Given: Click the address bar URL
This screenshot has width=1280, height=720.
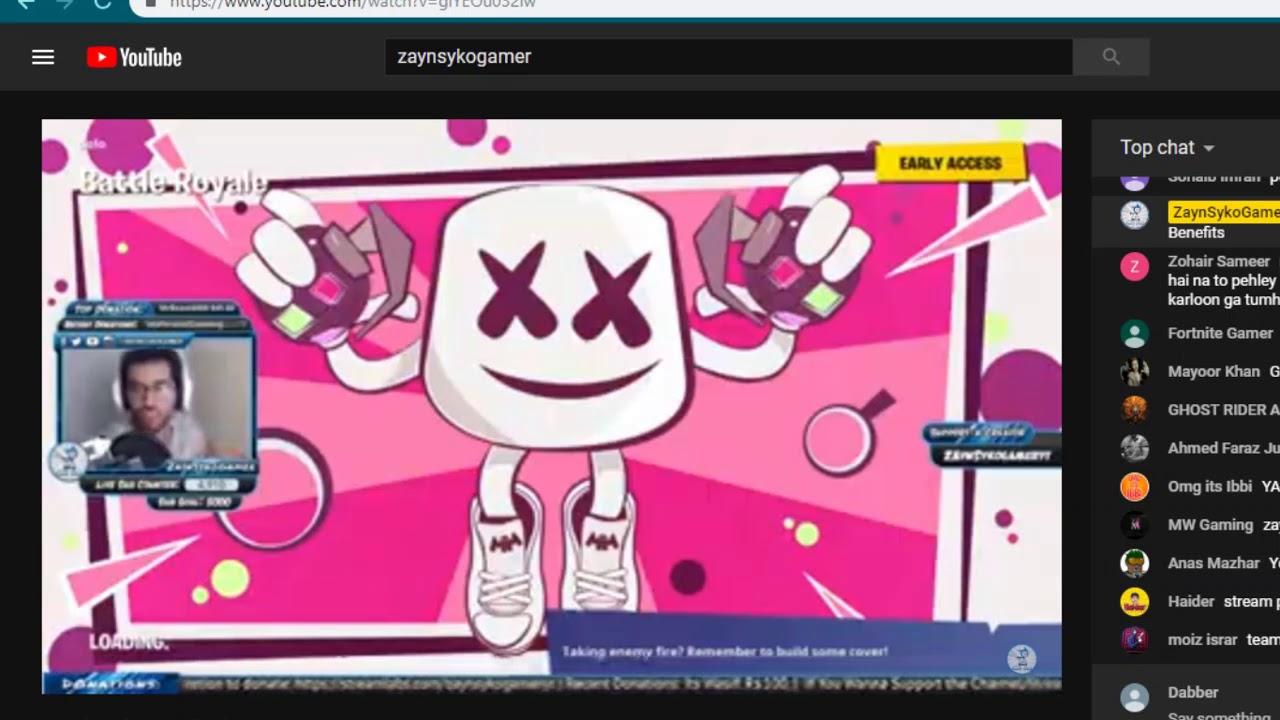Looking at the screenshot, I should coord(352,3).
